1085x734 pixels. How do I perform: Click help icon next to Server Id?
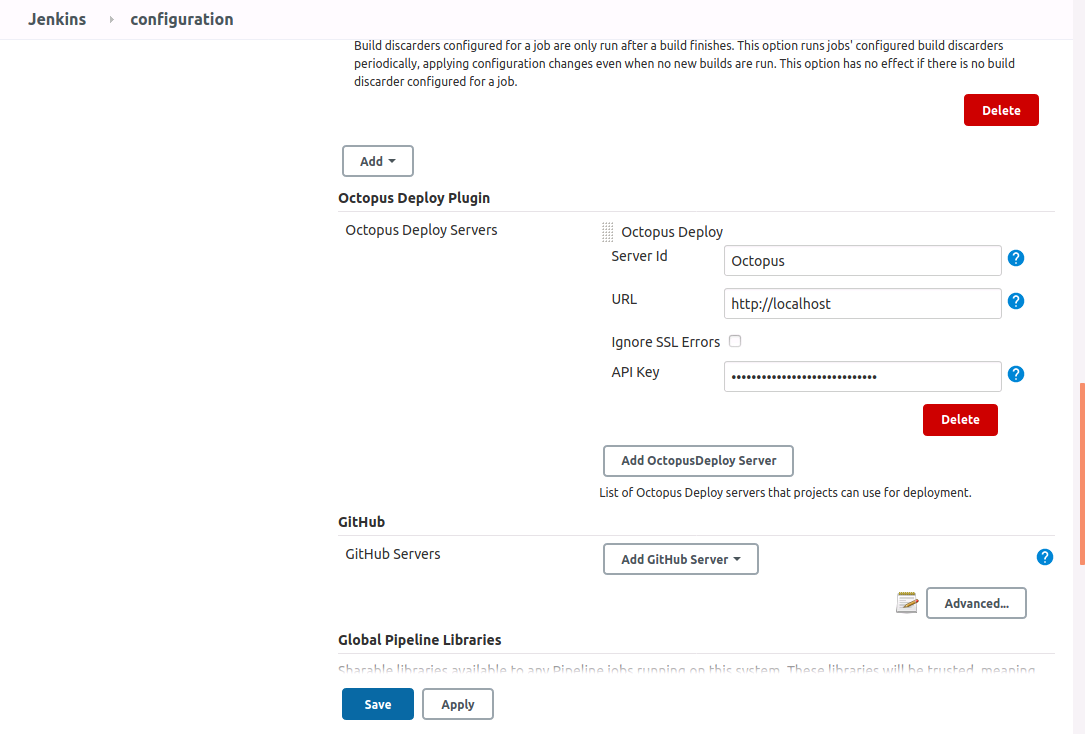(1016, 258)
